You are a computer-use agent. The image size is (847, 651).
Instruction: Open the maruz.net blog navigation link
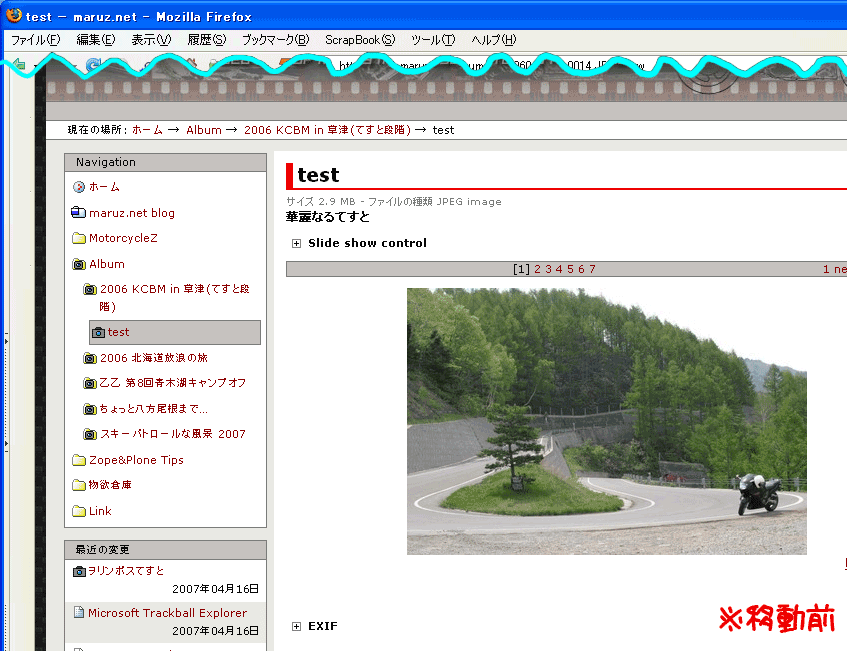pyautogui.click(x=132, y=213)
